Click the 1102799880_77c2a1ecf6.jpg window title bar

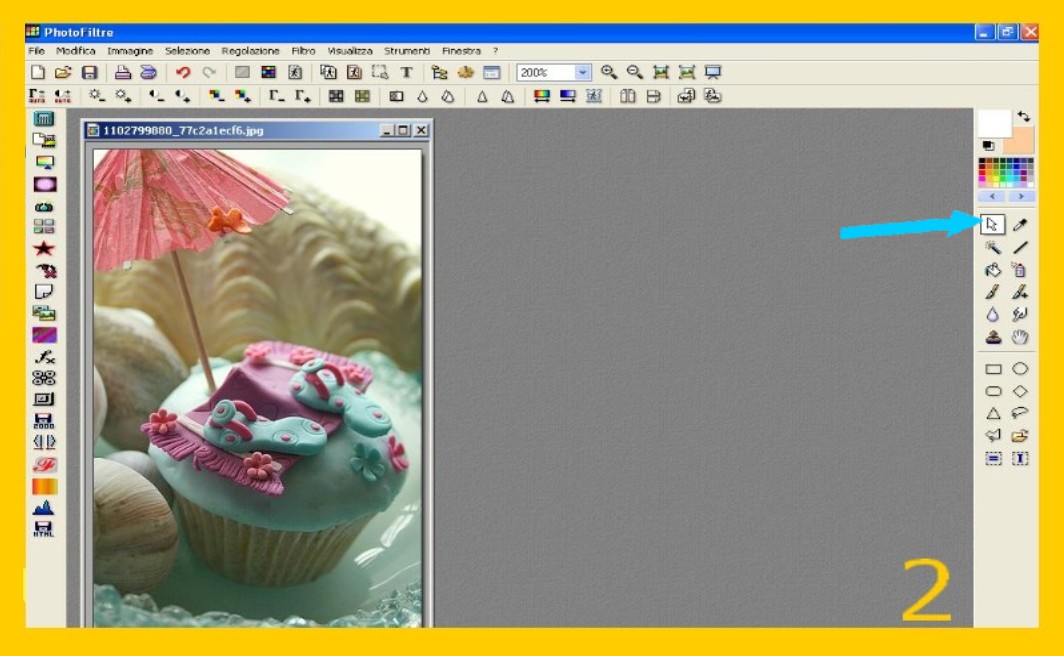tap(230, 130)
